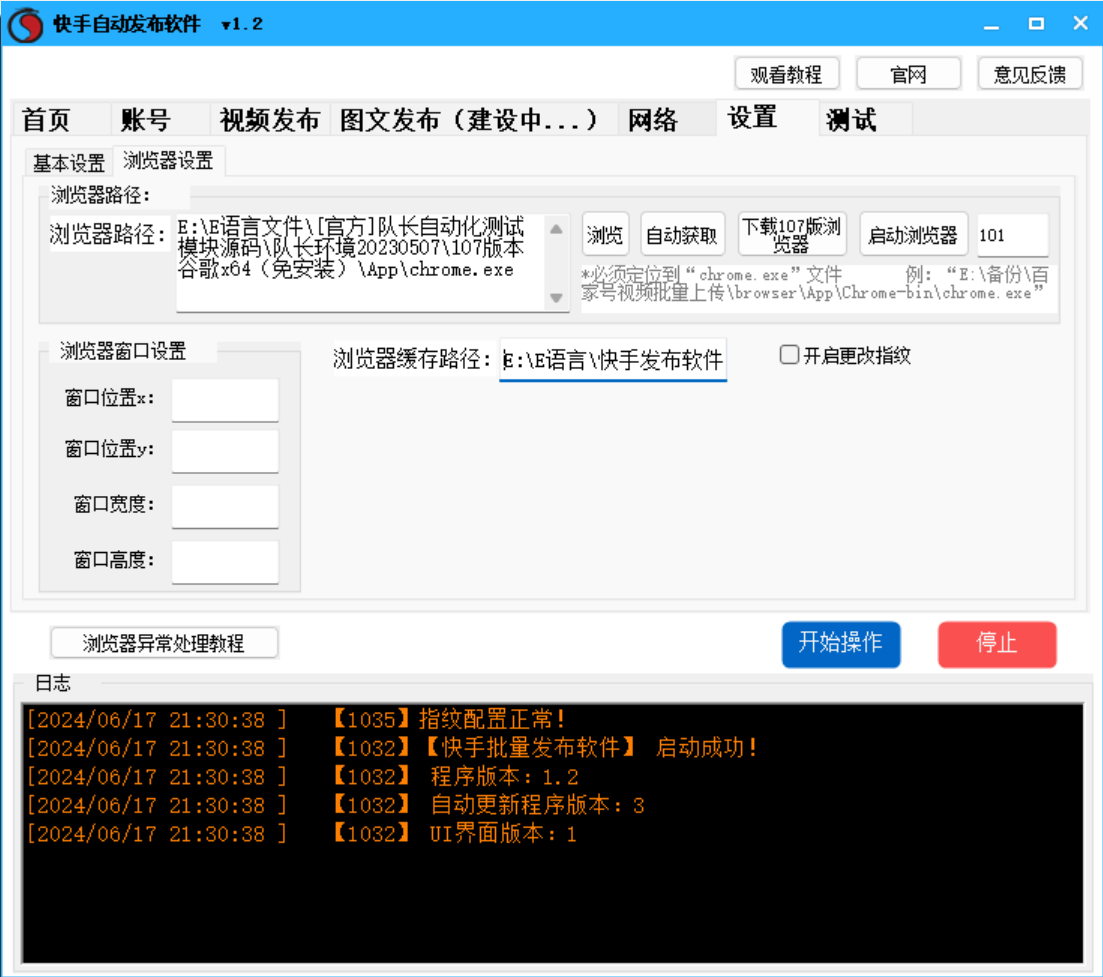Click the log line 指纹配置正常！
The width and height of the screenshot is (1103, 977).
tap(296, 719)
